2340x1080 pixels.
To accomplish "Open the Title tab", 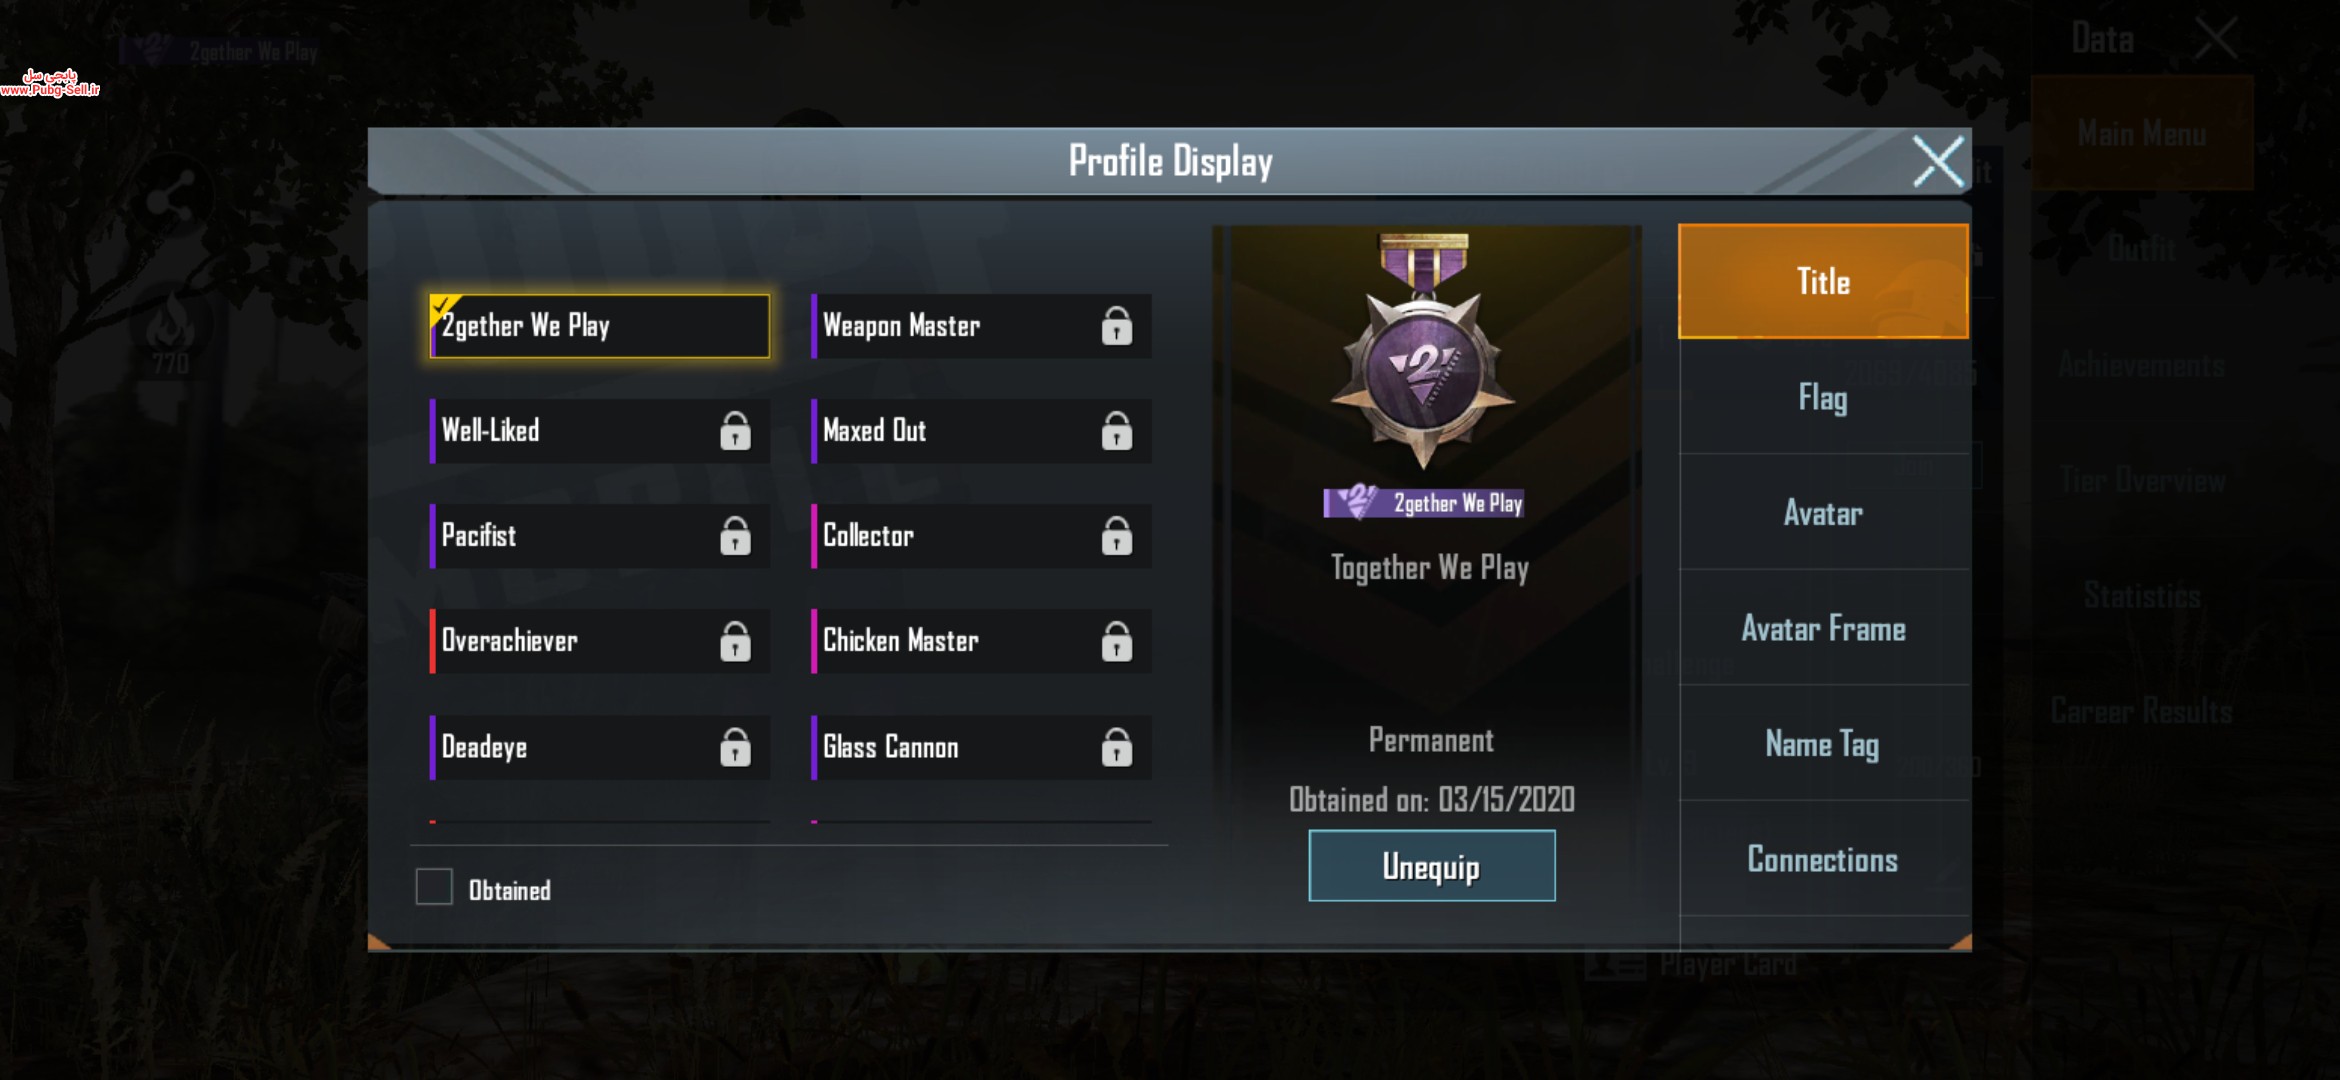I will [1823, 281].
